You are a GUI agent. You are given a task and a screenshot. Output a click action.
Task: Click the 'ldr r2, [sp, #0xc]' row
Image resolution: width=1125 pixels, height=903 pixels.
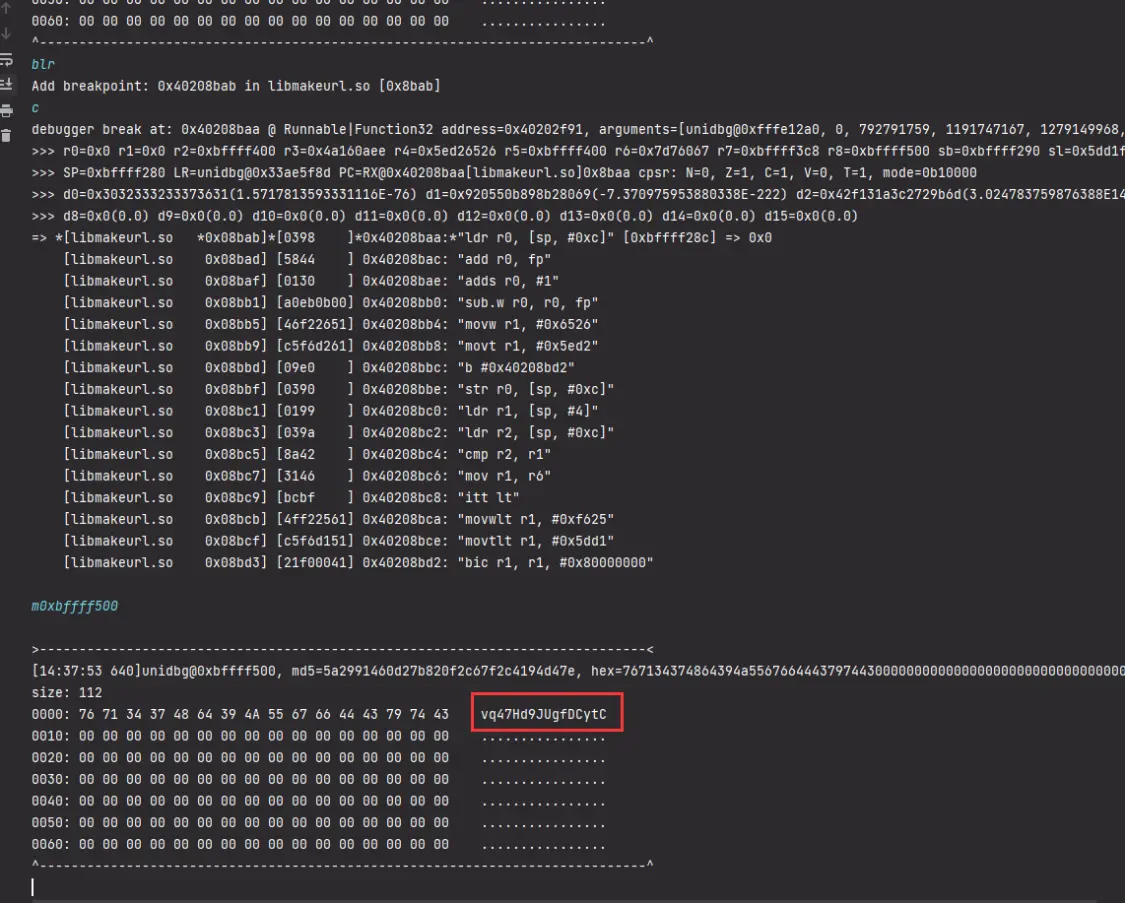tap(339, 432)
